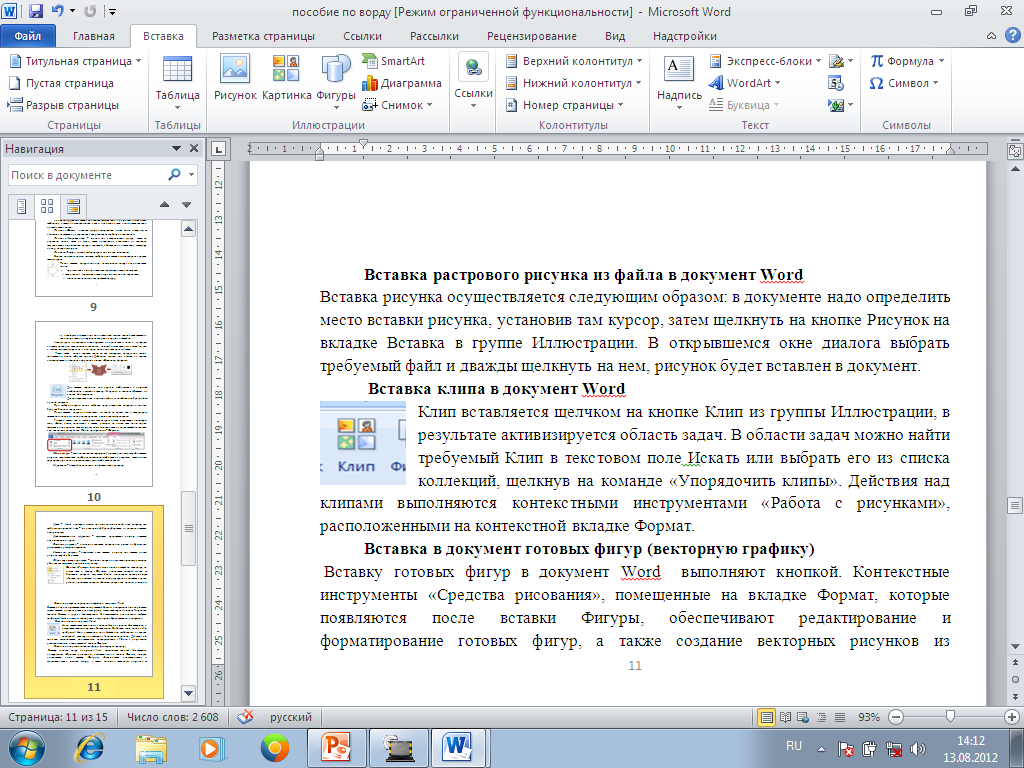Collapse the ribbon with the caret button
Viewport: 1024px width, 768px height.
click(x=991, y=36)
